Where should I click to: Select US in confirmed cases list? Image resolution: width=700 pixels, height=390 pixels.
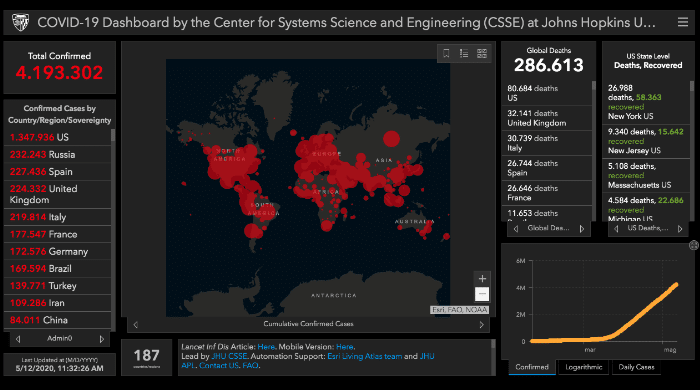click(57, 137)
